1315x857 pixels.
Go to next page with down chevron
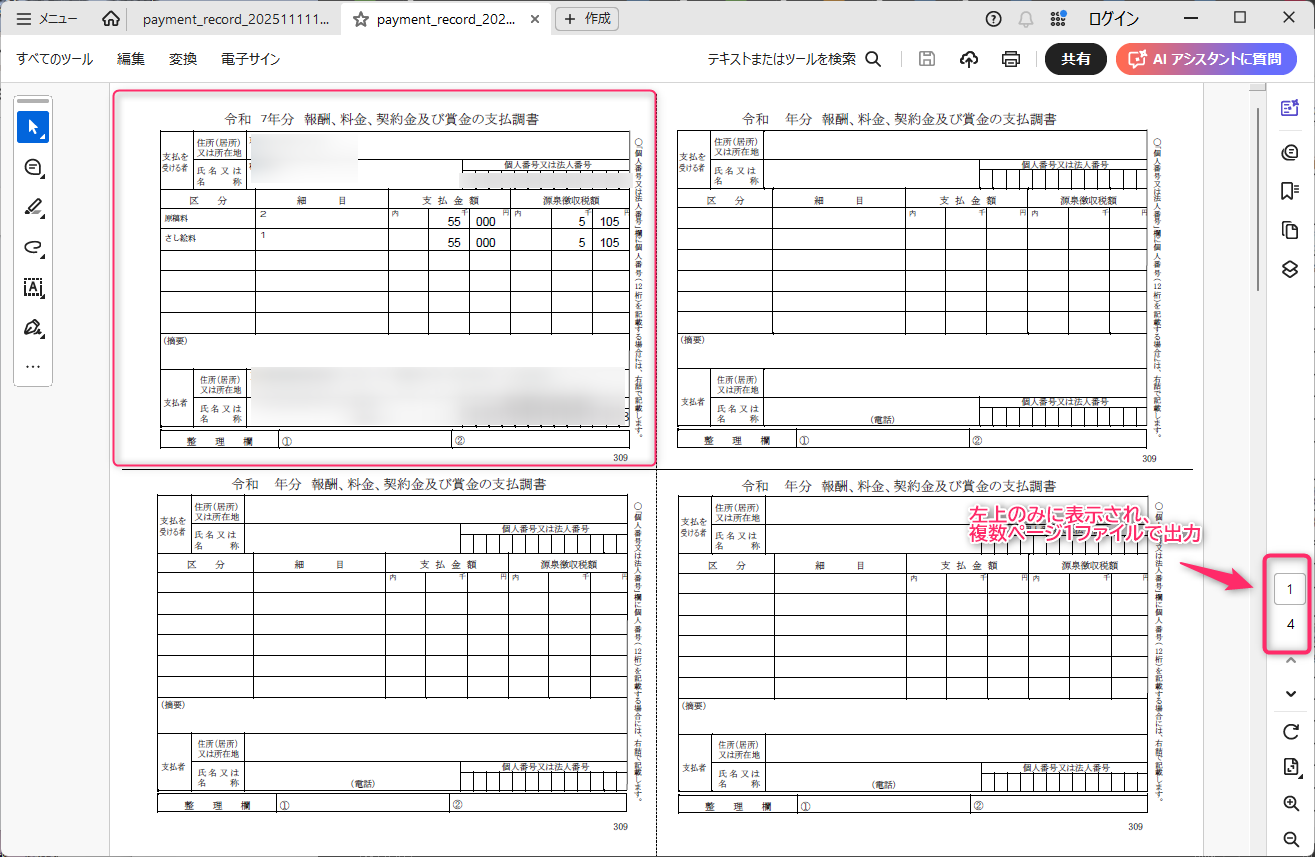click(1290, 694)
